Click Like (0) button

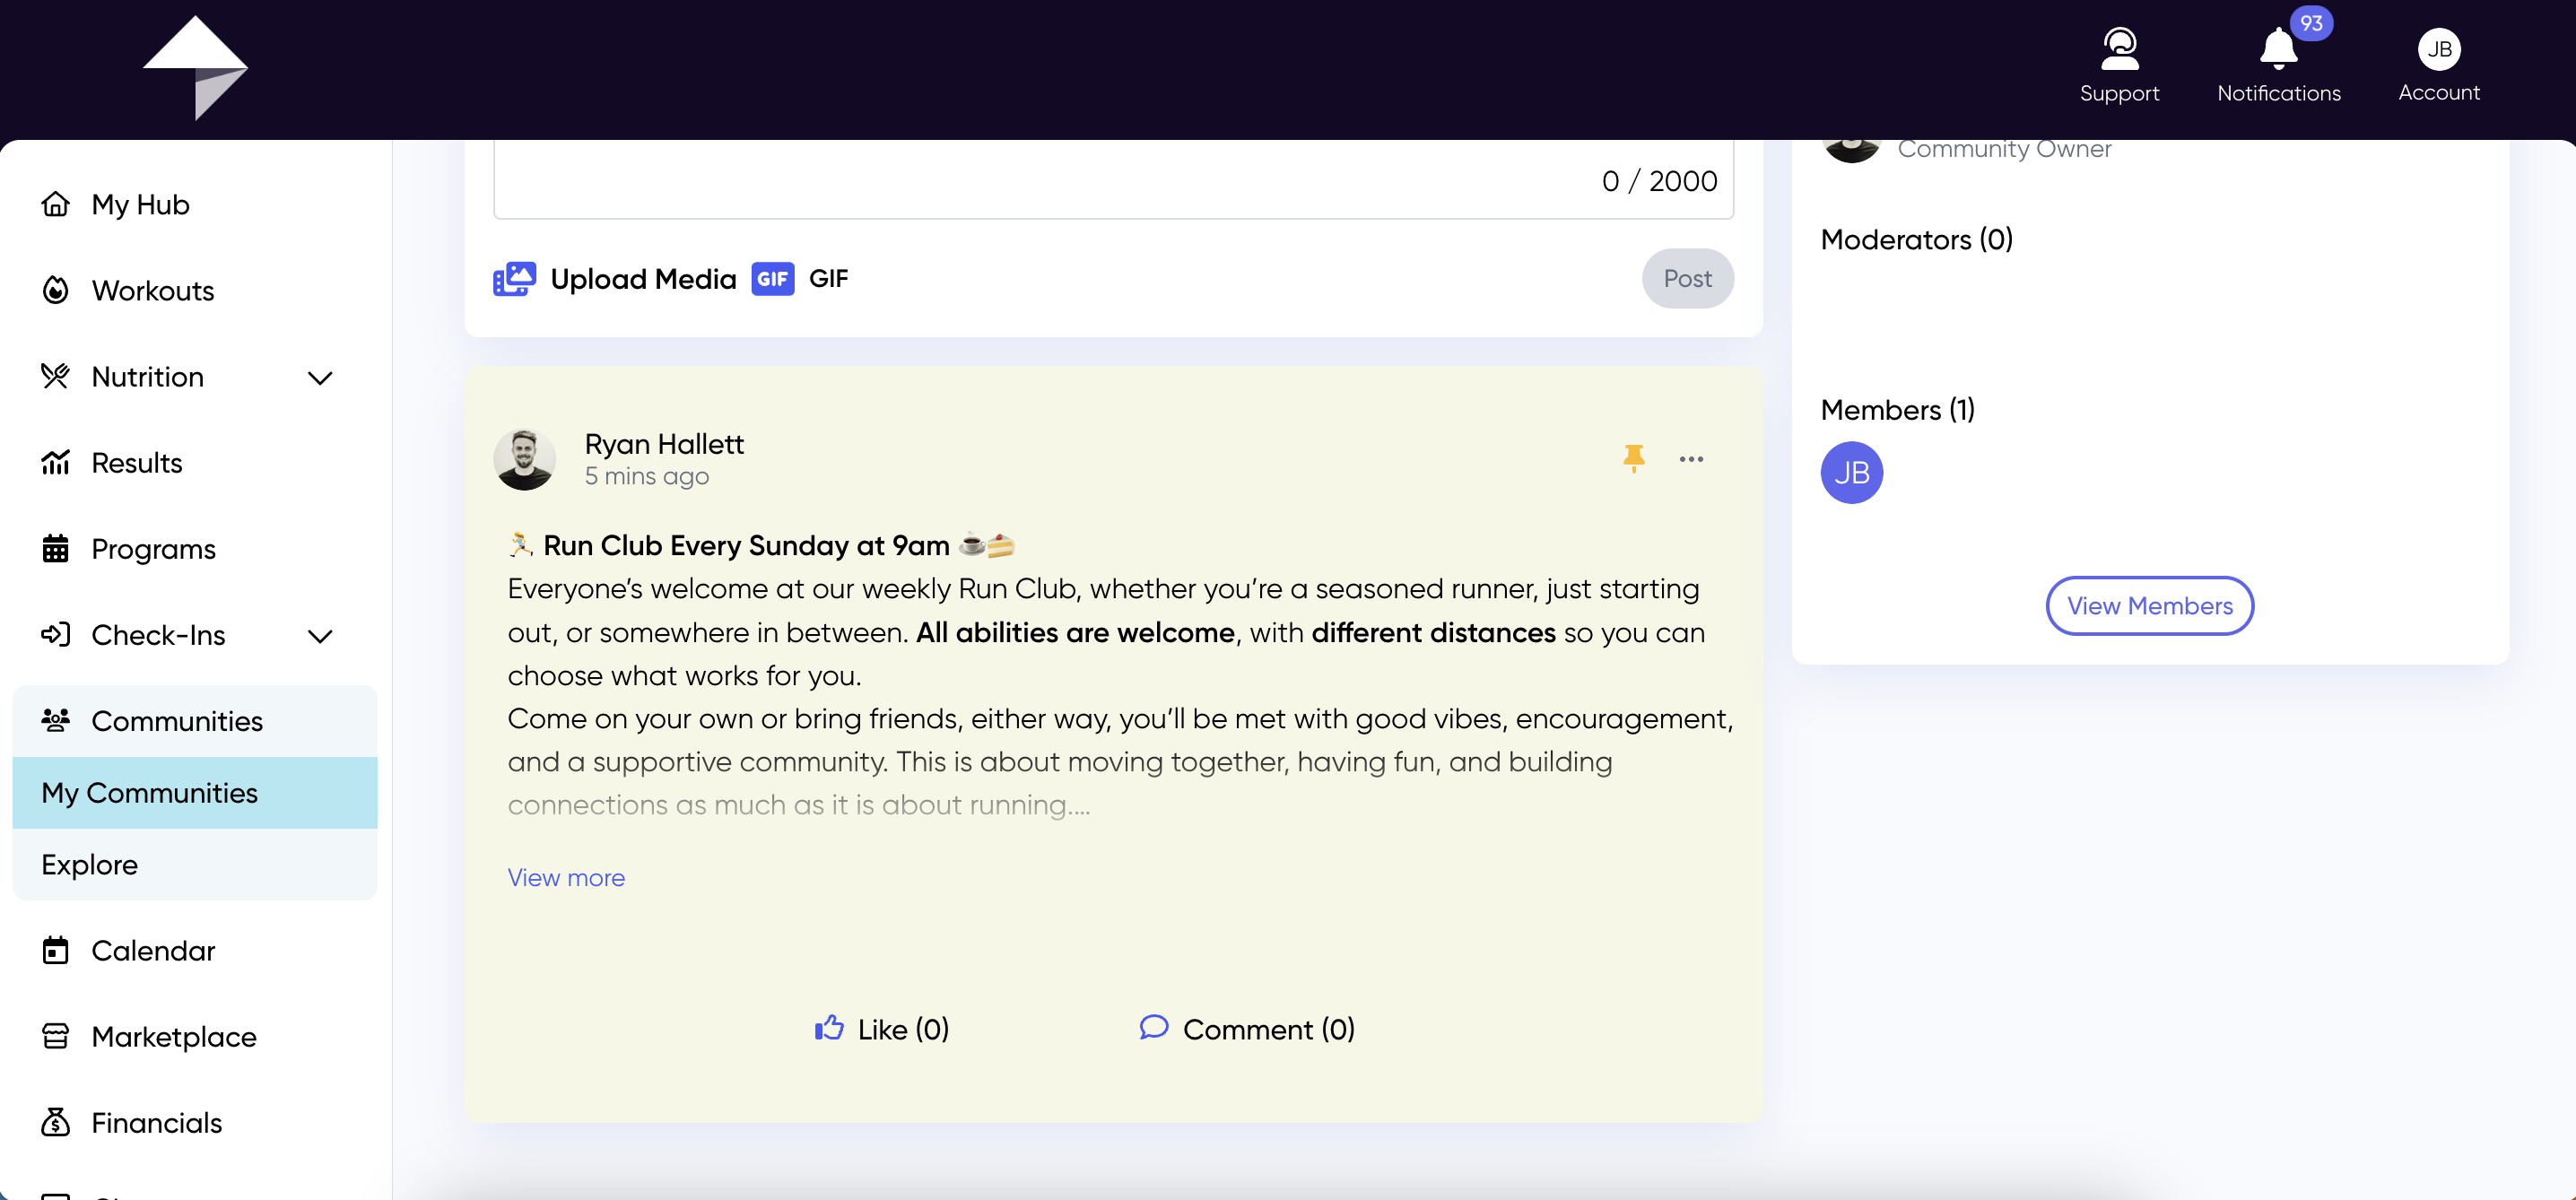point(882,1029)
